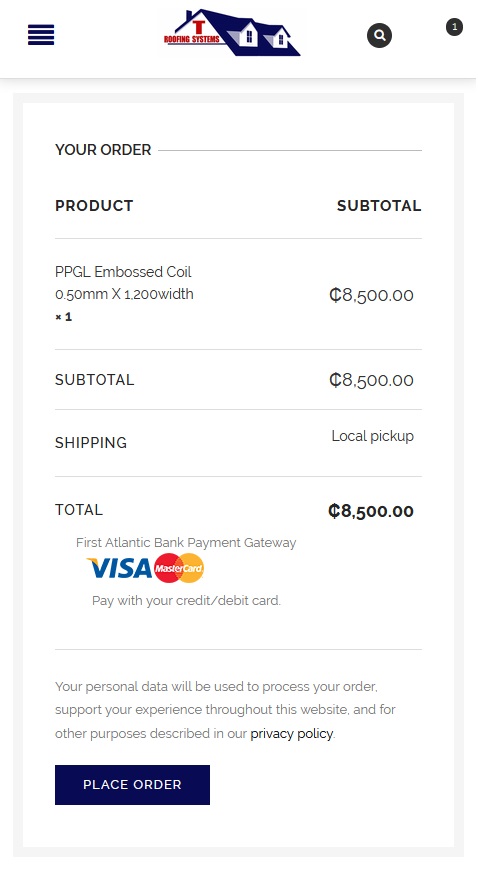The width and height of the screenshot is (478, 879).
Task: Click the PLACE ORDER button
Action: point(132,785)
